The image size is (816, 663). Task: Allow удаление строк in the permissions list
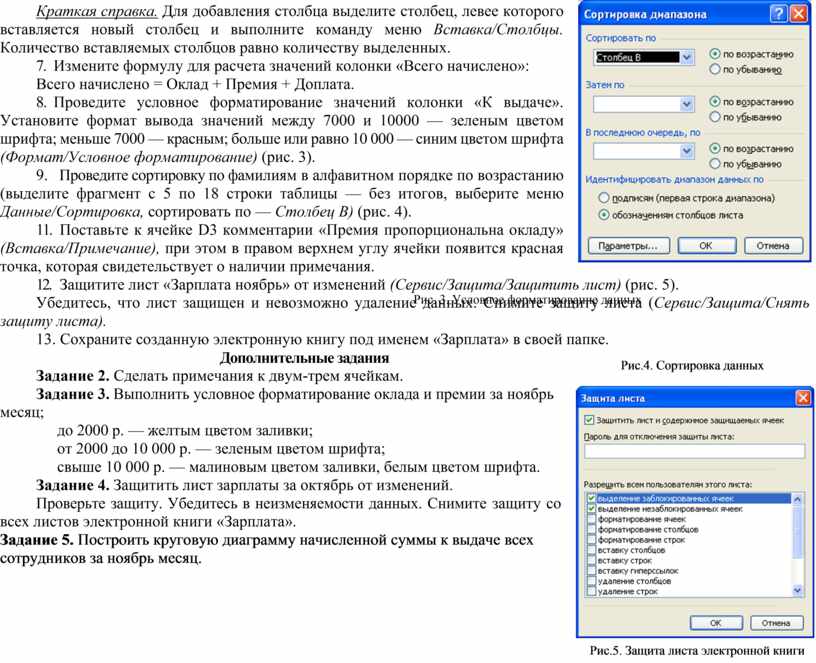[591, 592]
